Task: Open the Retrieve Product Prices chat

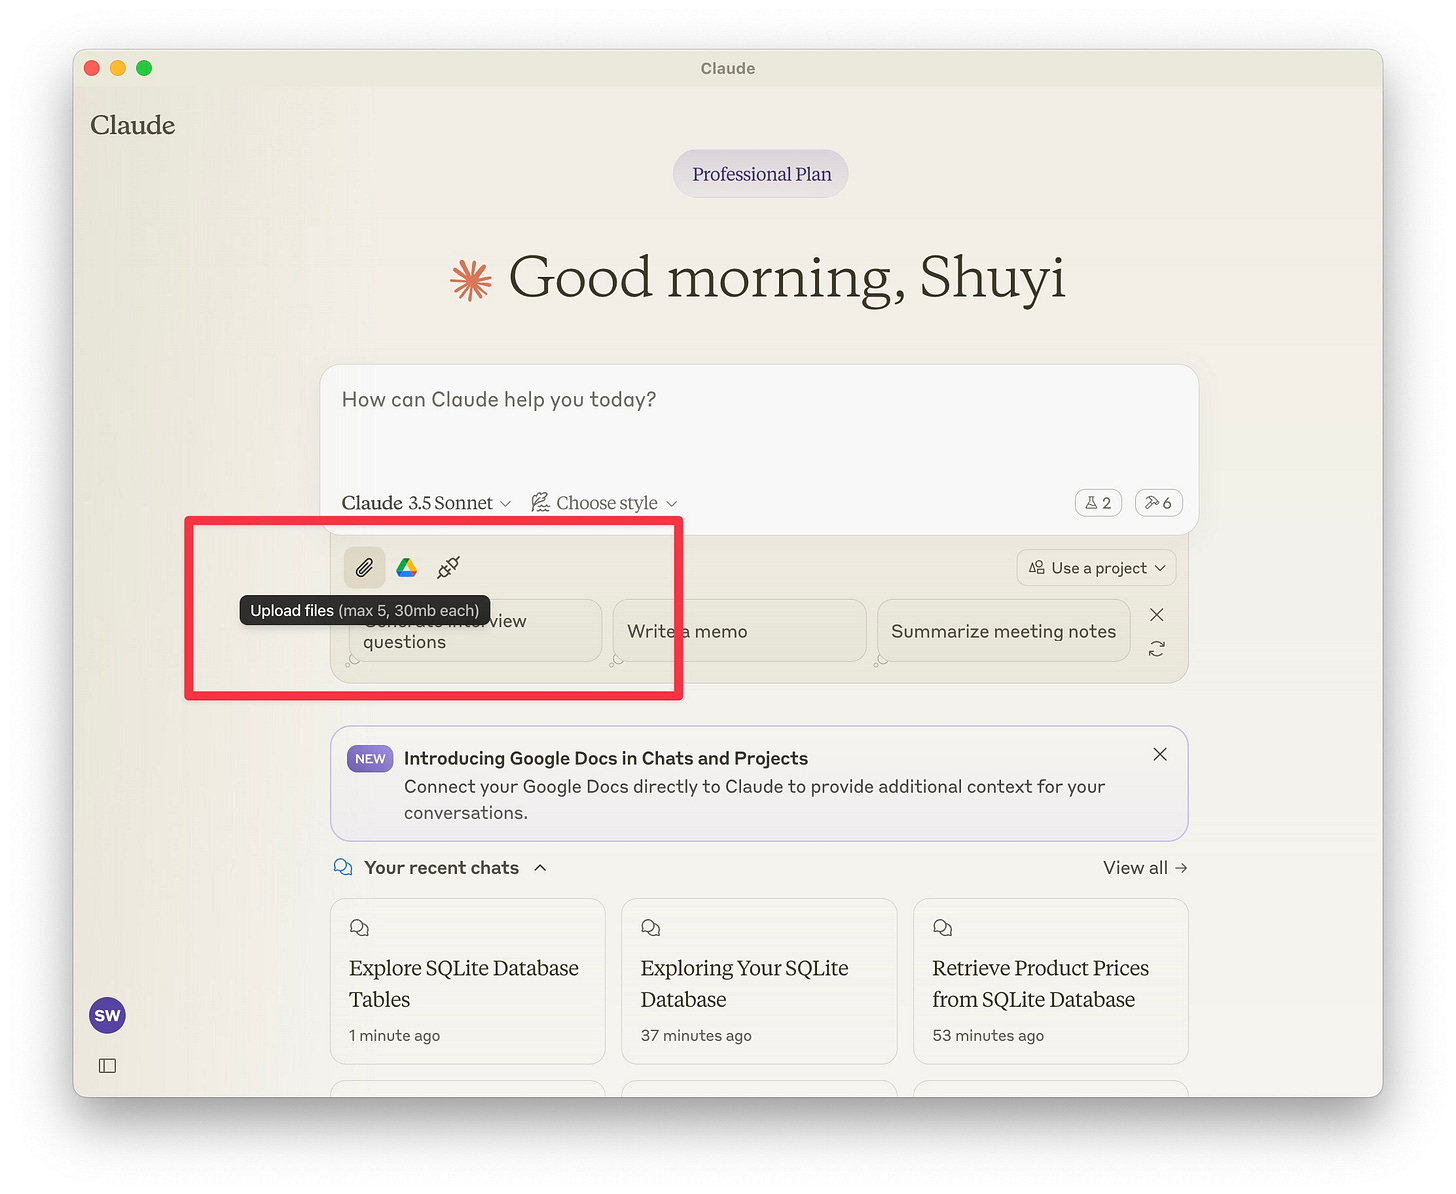Action: pos(1050,981)
